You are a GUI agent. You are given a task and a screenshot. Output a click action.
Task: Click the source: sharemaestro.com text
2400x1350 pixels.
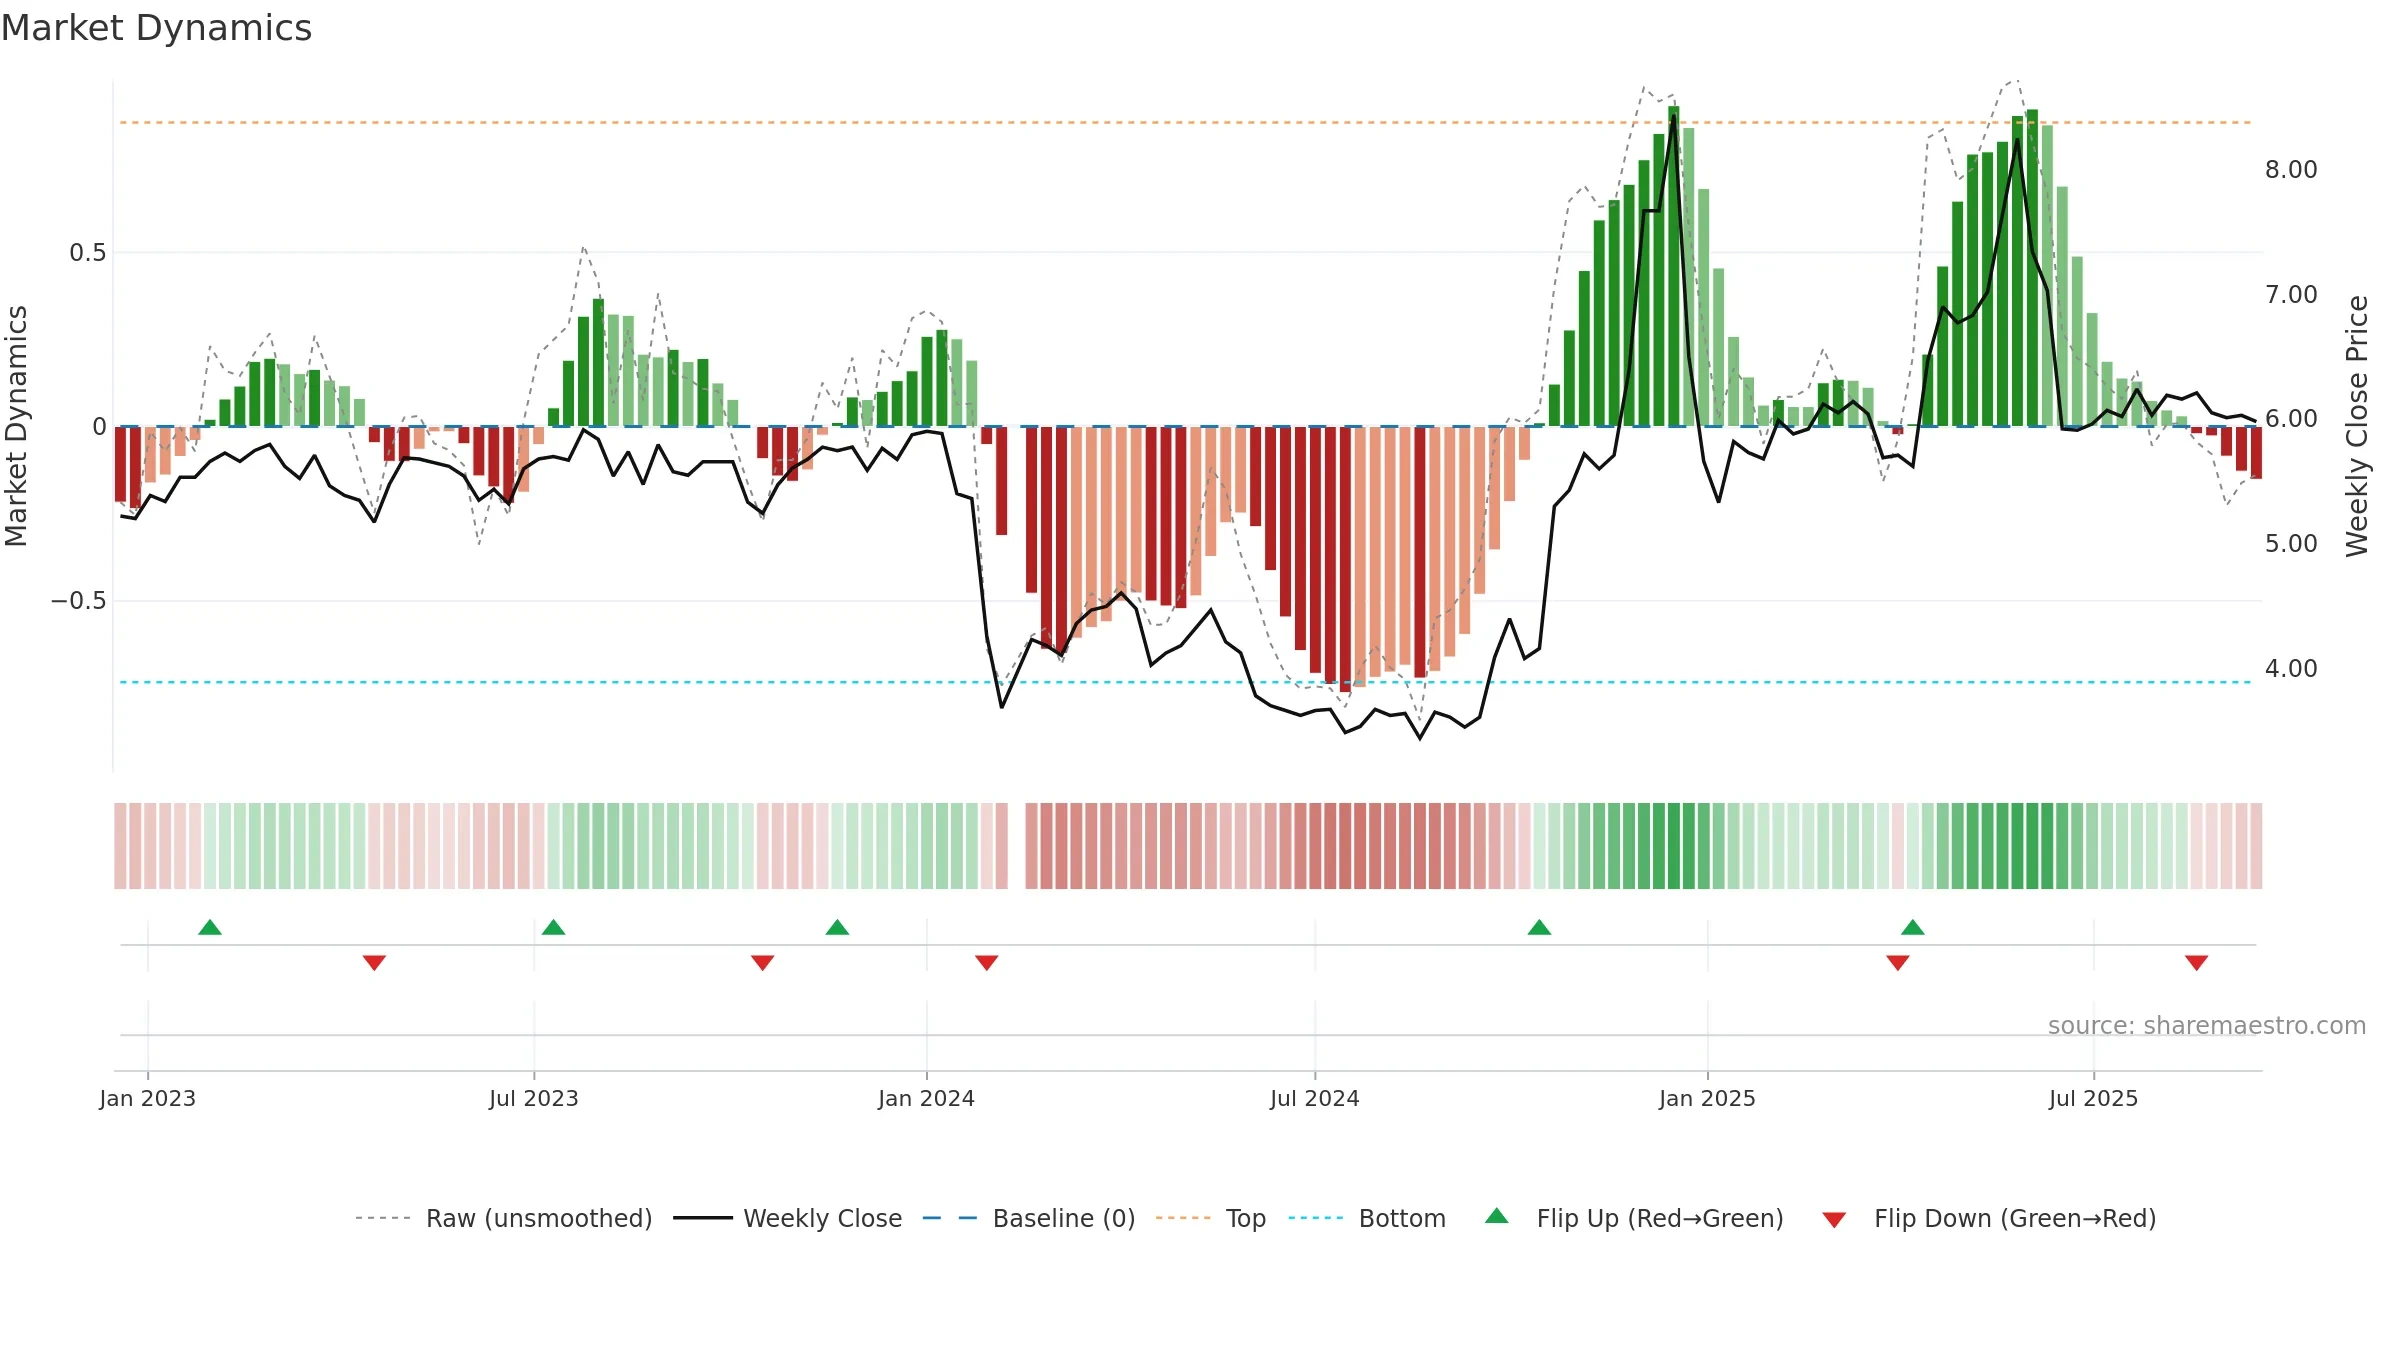2207,1026
